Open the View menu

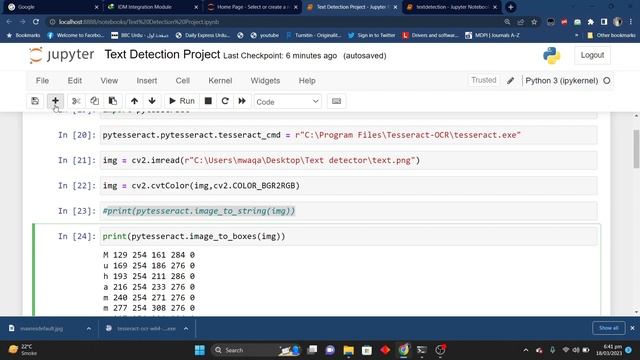[x=109, y=81]
